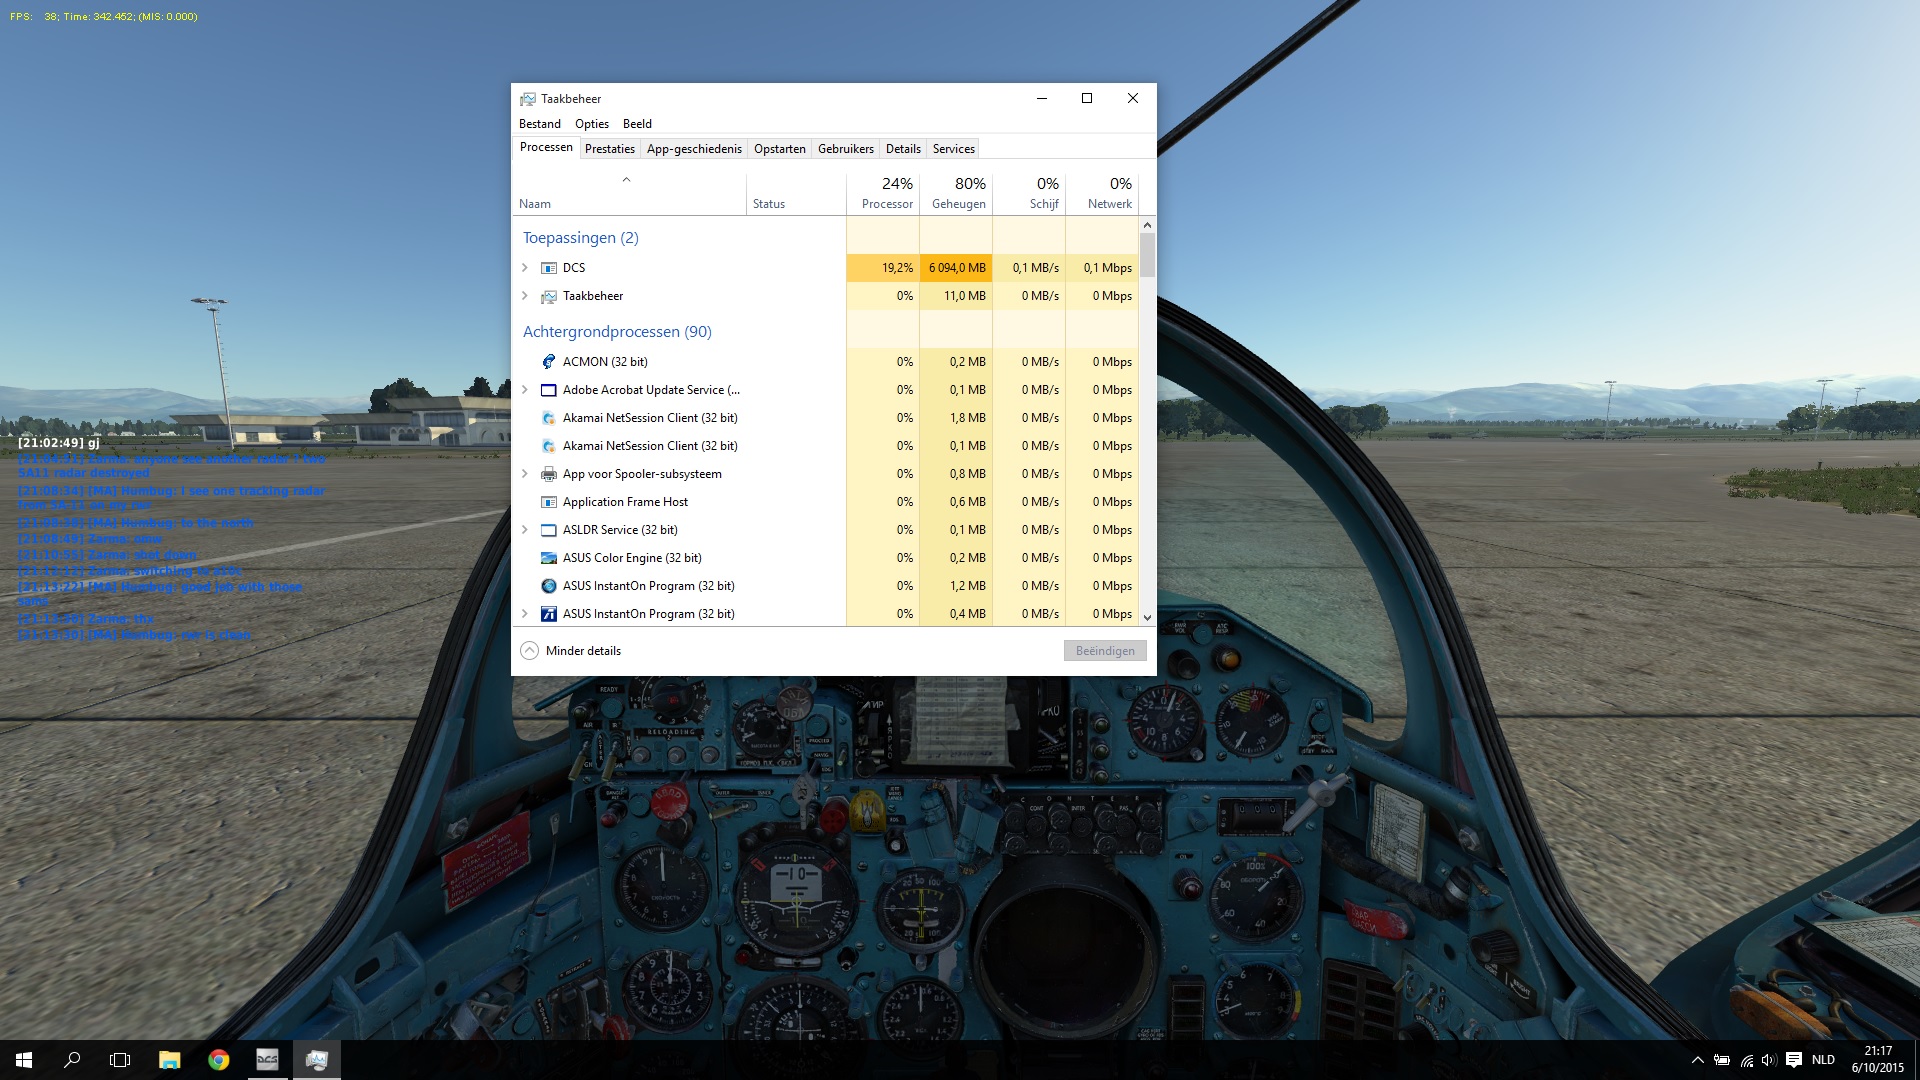Image resolution: width=1920 pixels, height=1080 pixels.
Task: Open the NLD language indicator
Action: [x=1823, y=1060]
